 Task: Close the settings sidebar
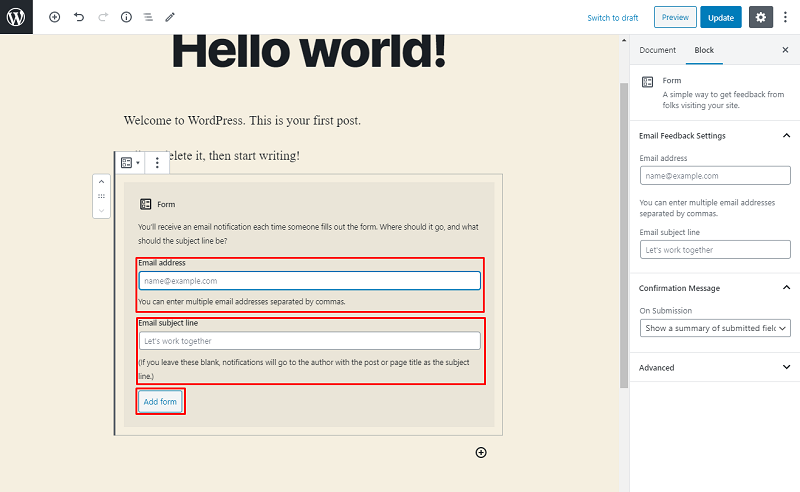(785, 50)
